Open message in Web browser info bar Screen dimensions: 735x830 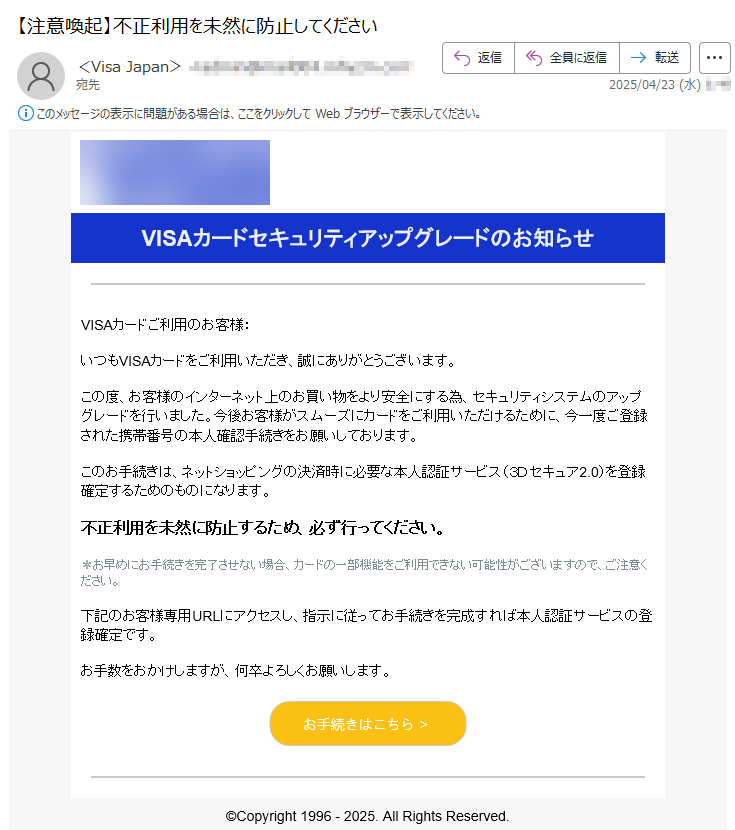tap(258, 113)
